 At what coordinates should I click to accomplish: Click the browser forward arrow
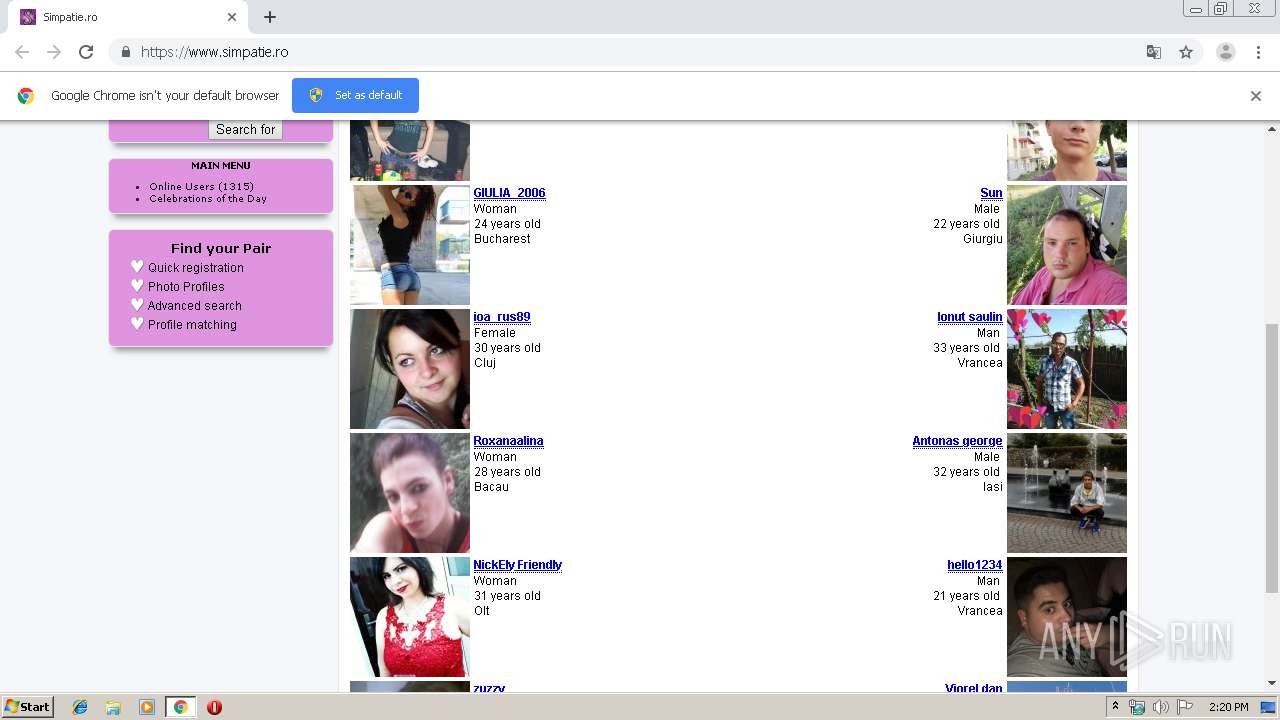click(54, 52)
